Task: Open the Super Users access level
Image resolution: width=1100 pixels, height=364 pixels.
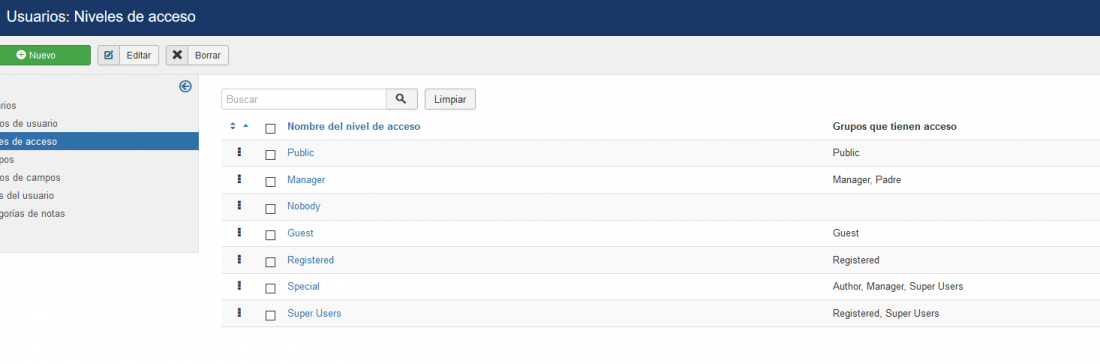Action: pyautogui.click(x=314, y=314)
